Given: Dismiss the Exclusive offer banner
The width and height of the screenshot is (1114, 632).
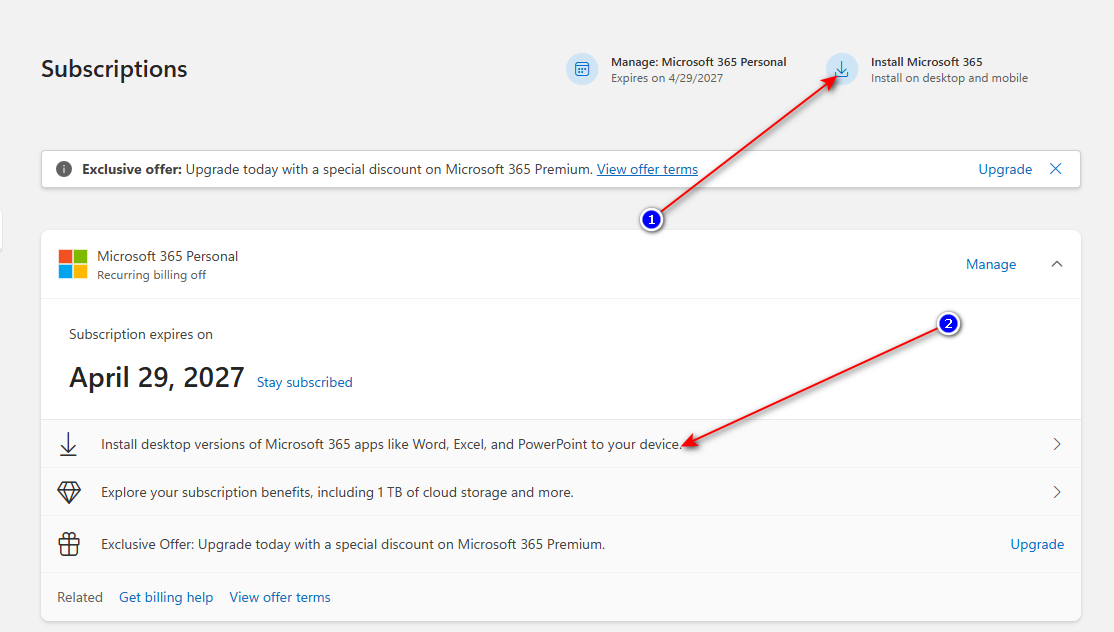Looking at the screenshot, I should (1056, 168).
